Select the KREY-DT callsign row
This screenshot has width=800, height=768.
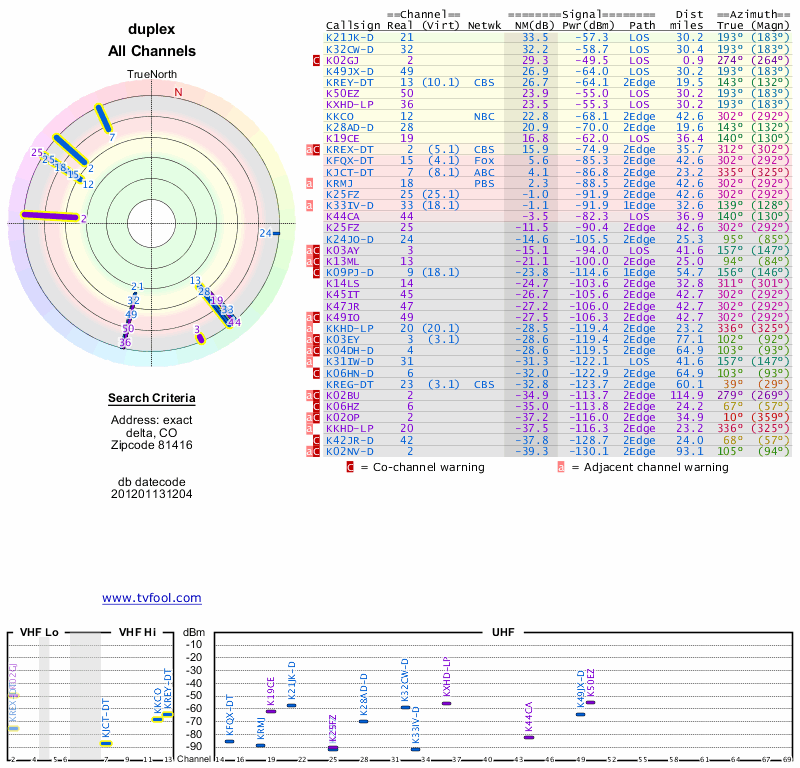[x=349, y=82]
